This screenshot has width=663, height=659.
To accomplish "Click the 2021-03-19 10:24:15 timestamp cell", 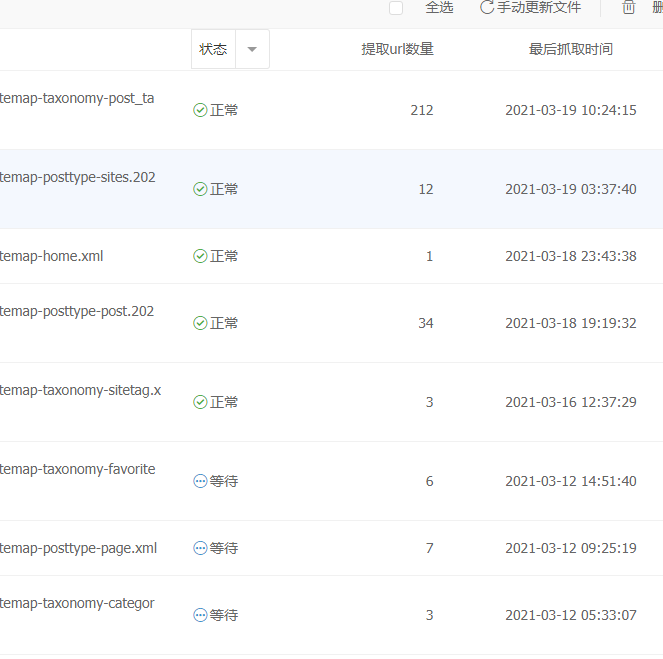I will (570, 110).
